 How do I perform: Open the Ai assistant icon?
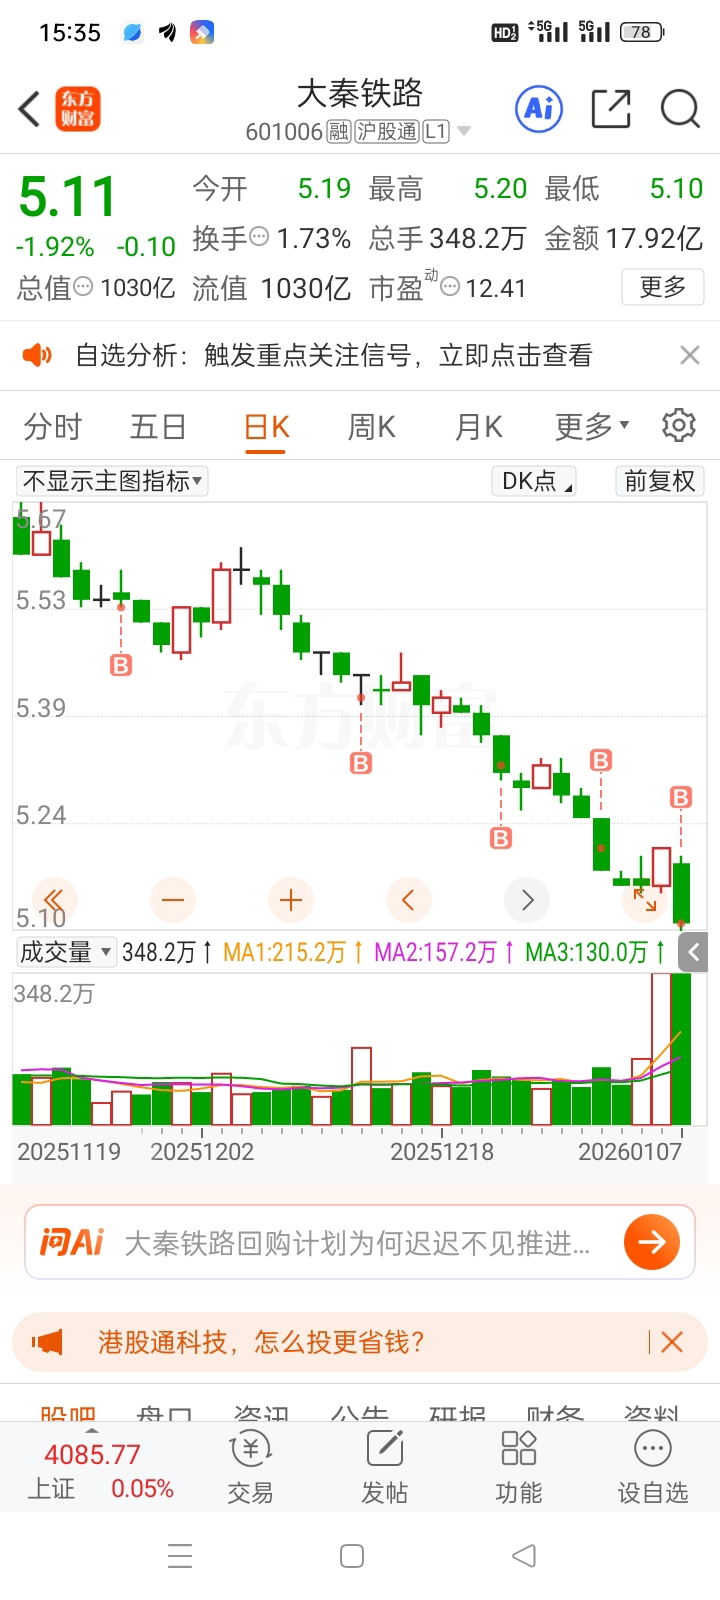[x=539, y=108]
